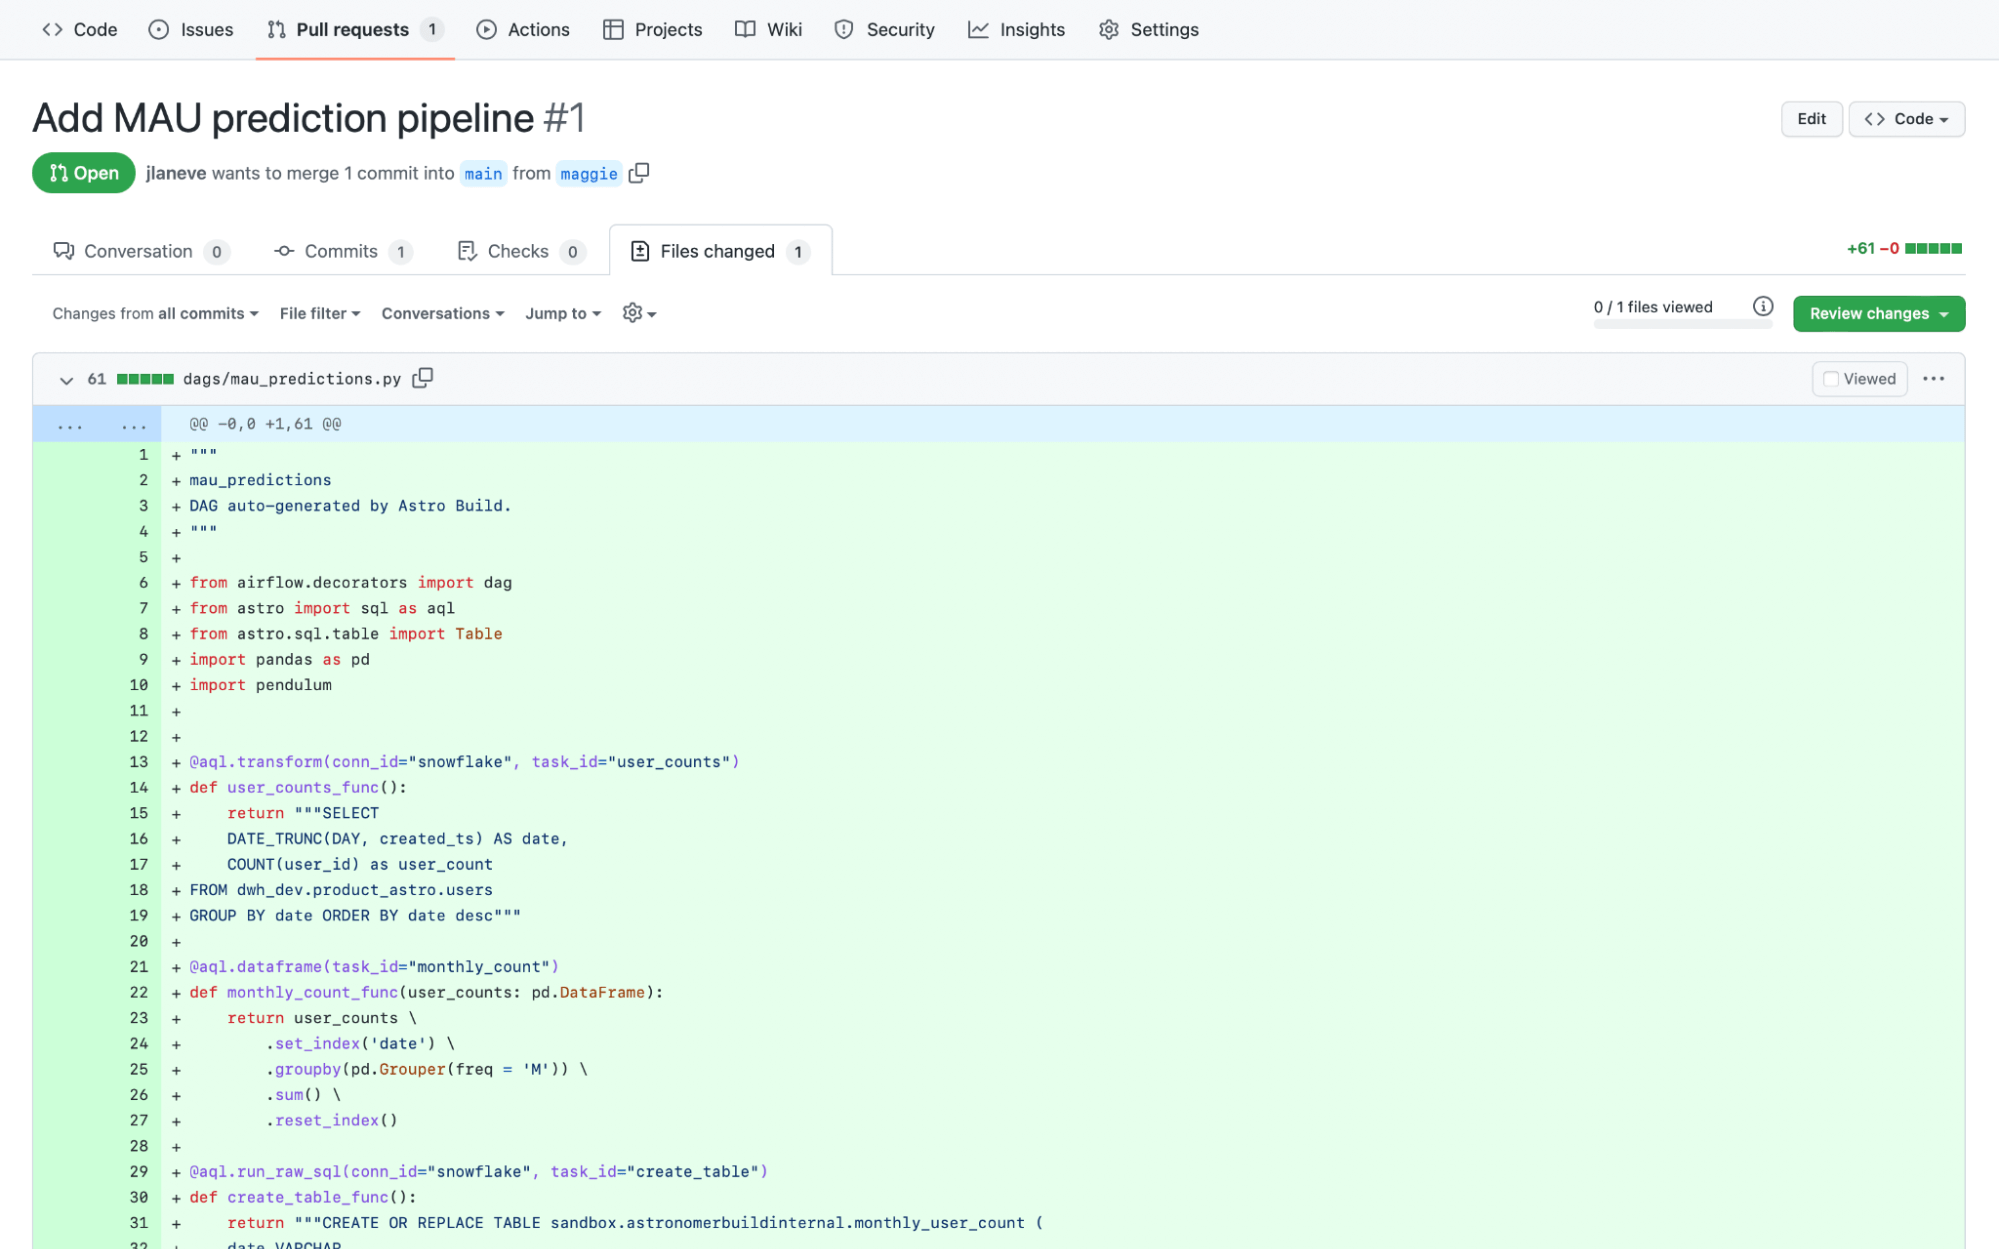1999x1250 pixels.
Task: Click the files viewed progress bar
Action: (1681, 324)
